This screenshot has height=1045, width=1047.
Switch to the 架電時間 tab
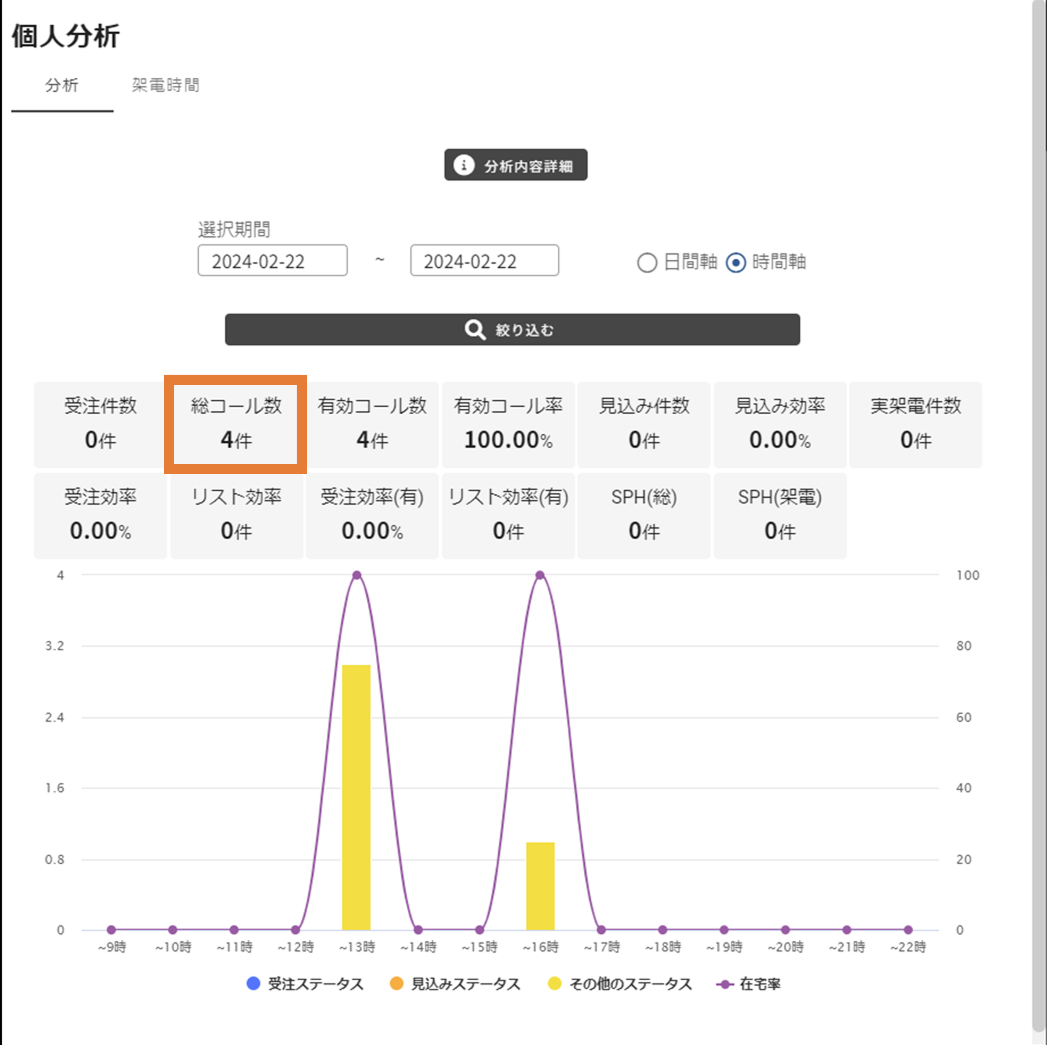click(x=166, y=86)
